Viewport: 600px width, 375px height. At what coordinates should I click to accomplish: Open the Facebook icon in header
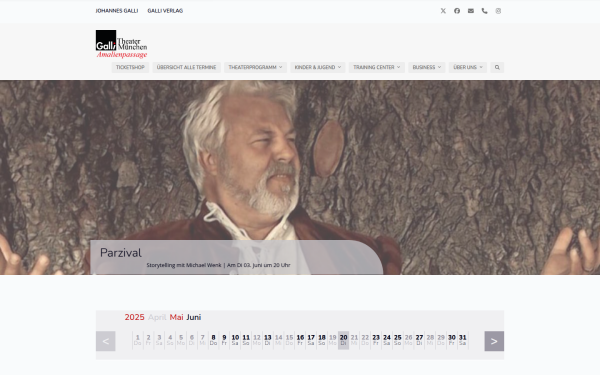(x=457, y=11)
